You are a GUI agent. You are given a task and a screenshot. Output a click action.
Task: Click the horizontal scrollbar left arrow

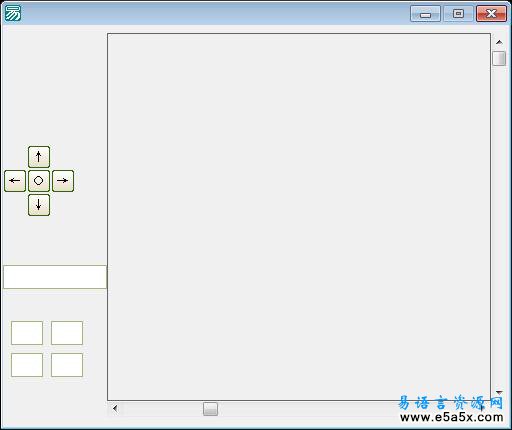115,409
